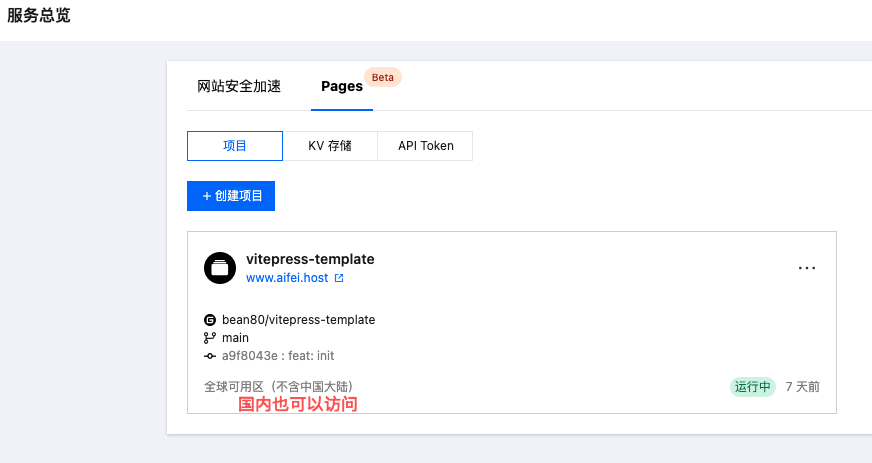Click the commit icon before a9f8043e

pyautogui.click(x=210, y=356)
